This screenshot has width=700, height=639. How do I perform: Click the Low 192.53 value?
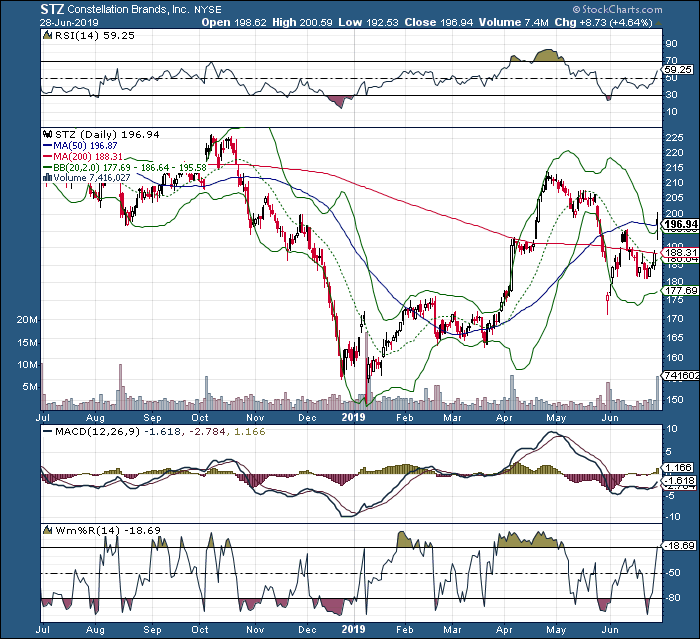coord(368,22)
